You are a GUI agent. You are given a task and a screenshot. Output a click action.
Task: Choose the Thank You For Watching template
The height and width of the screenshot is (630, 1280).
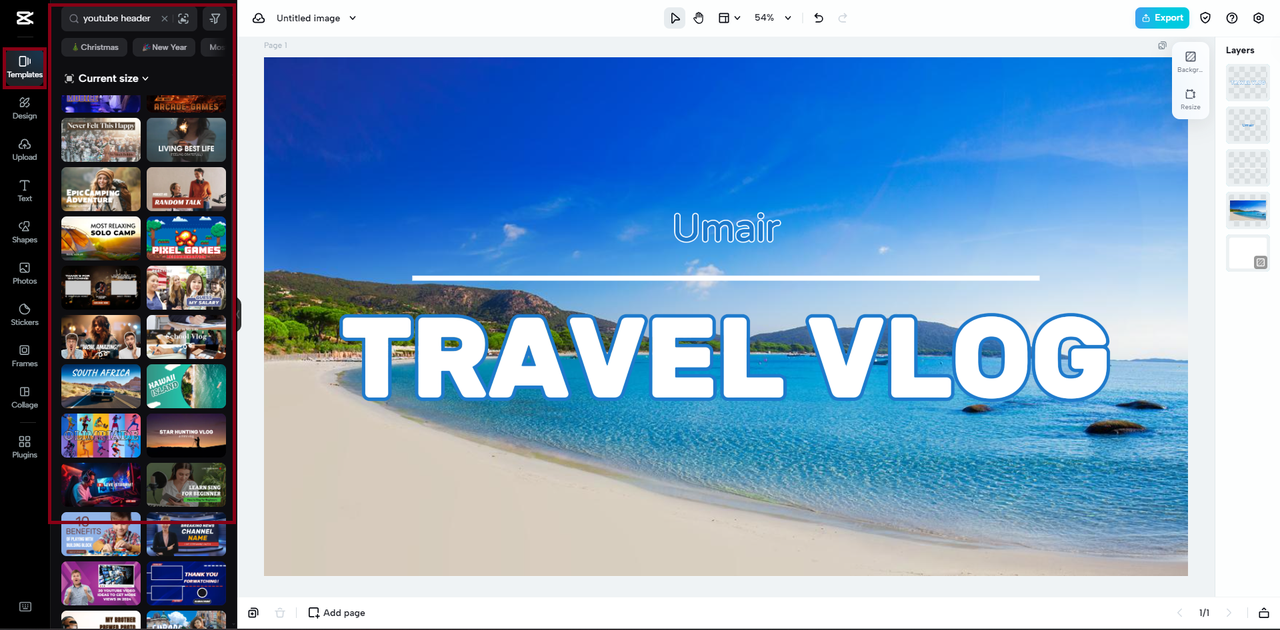(186, 583)
